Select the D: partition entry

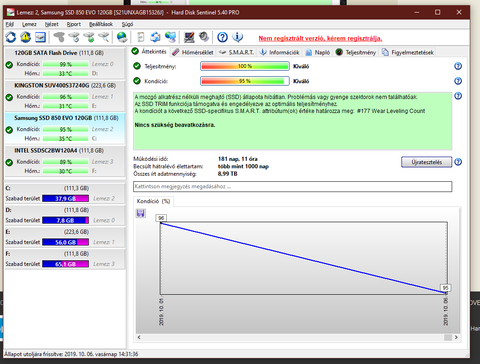coord(65,215)
